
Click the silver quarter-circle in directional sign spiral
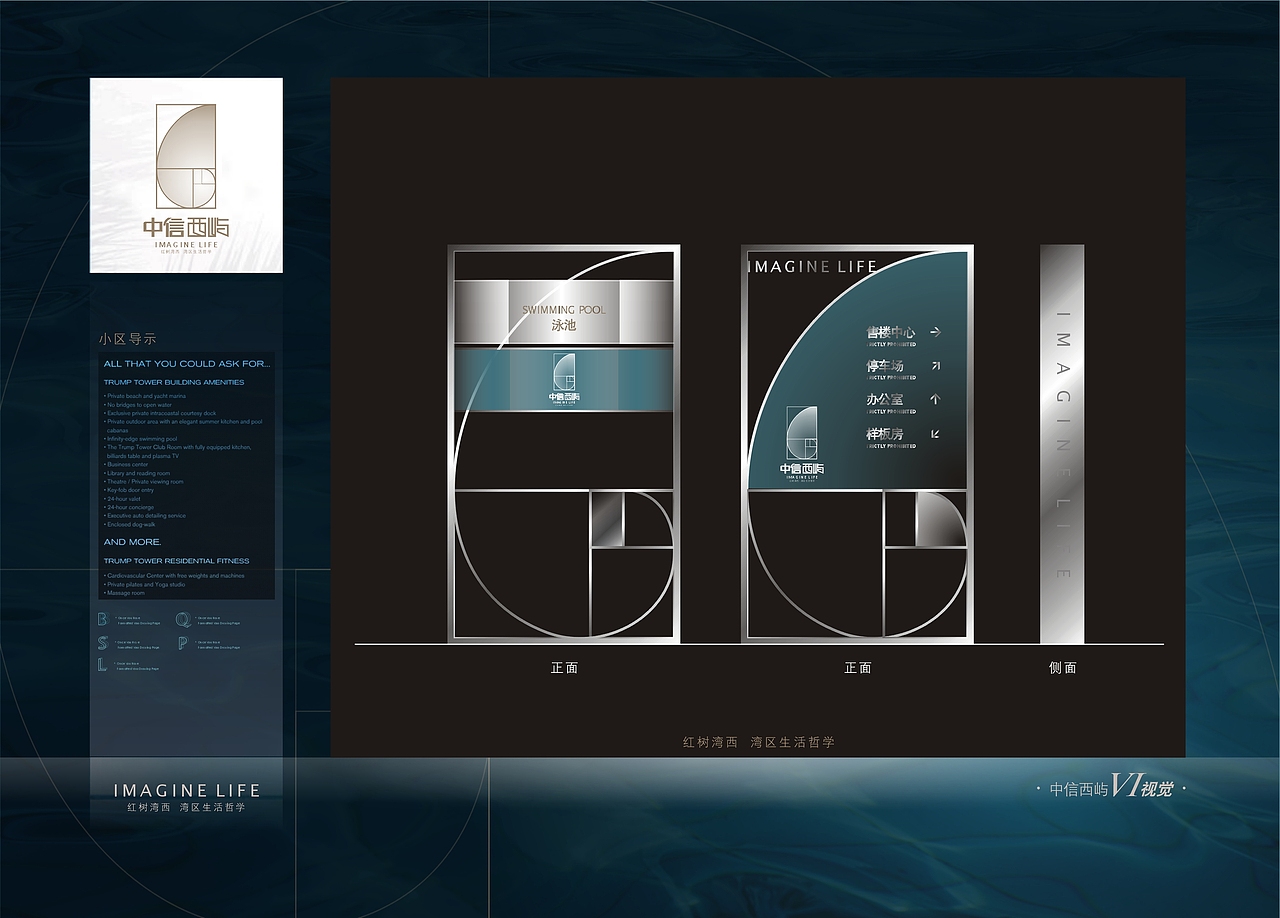[x=940, y=519]
